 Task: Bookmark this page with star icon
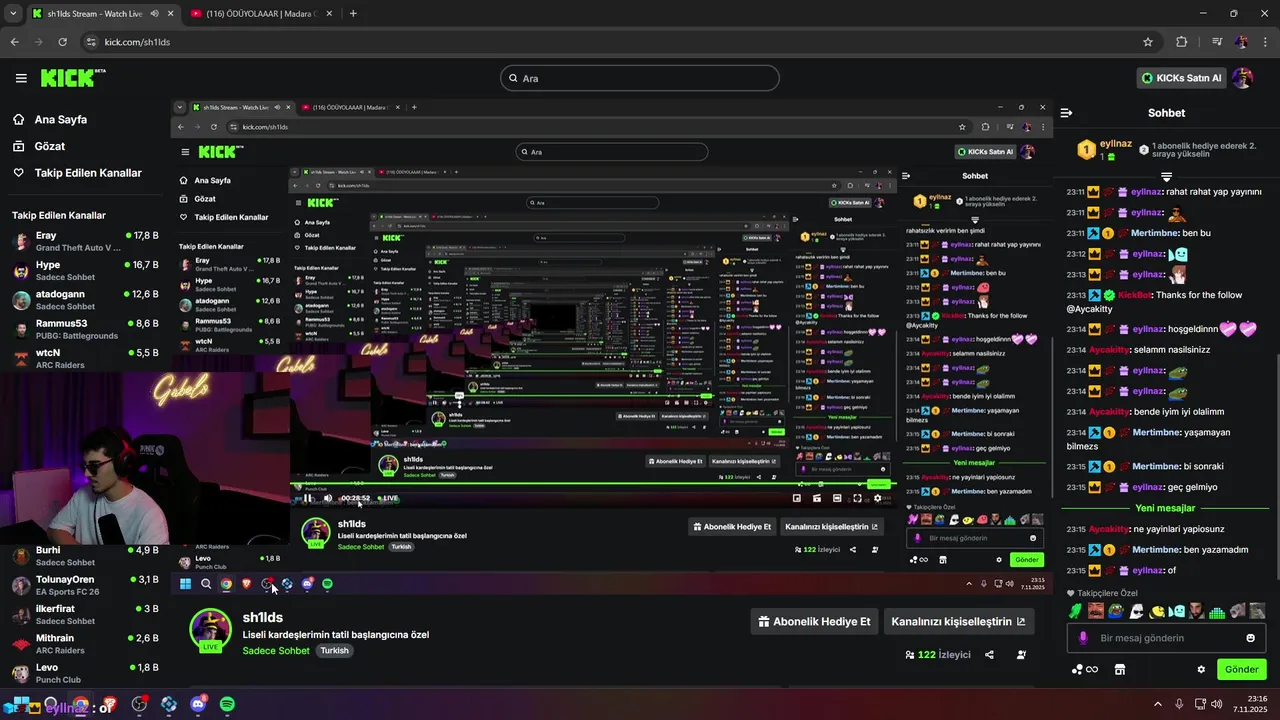1148,42
